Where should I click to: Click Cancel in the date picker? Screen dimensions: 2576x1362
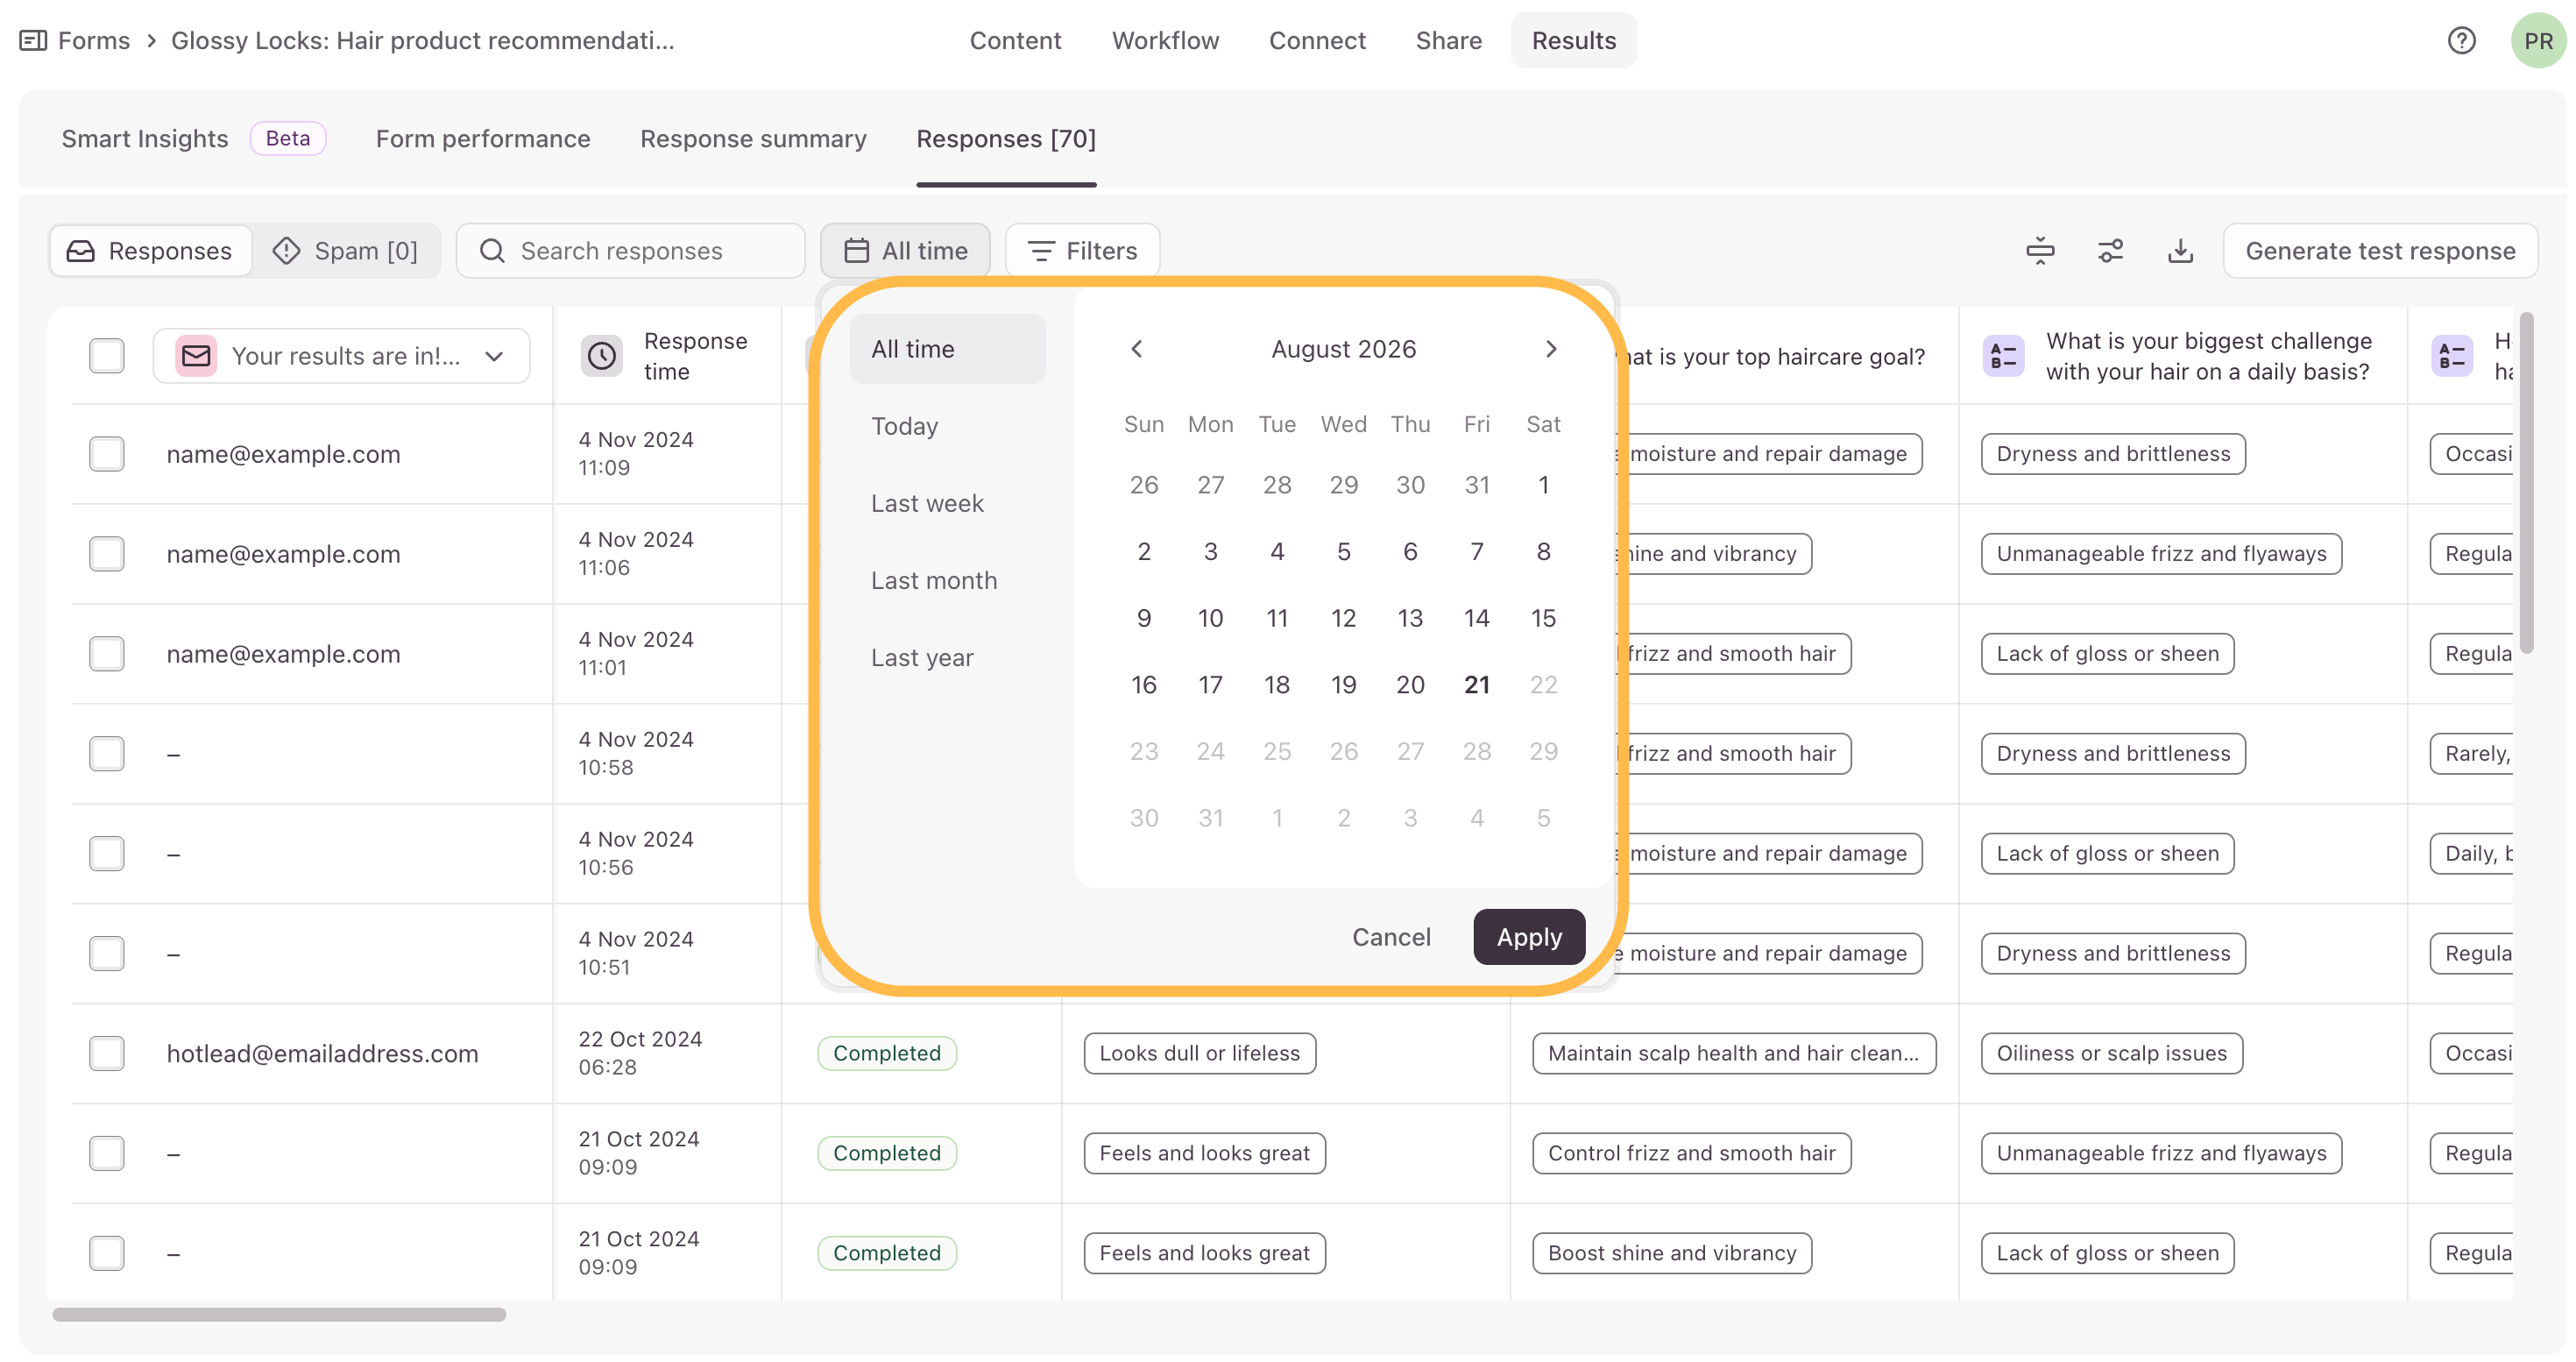tap(1391, 937)
